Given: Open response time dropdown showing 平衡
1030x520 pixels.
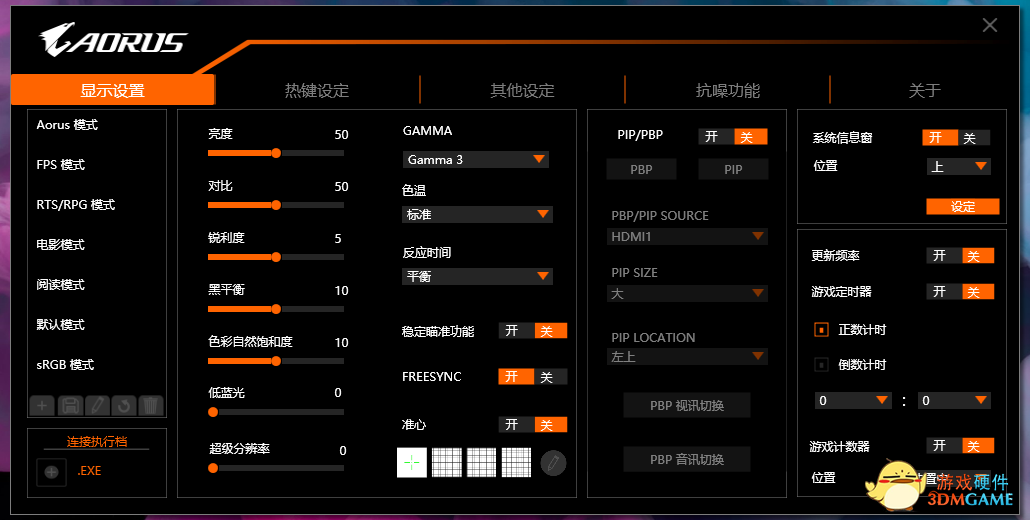Looking at the screenshot, I should click(477, 276).
